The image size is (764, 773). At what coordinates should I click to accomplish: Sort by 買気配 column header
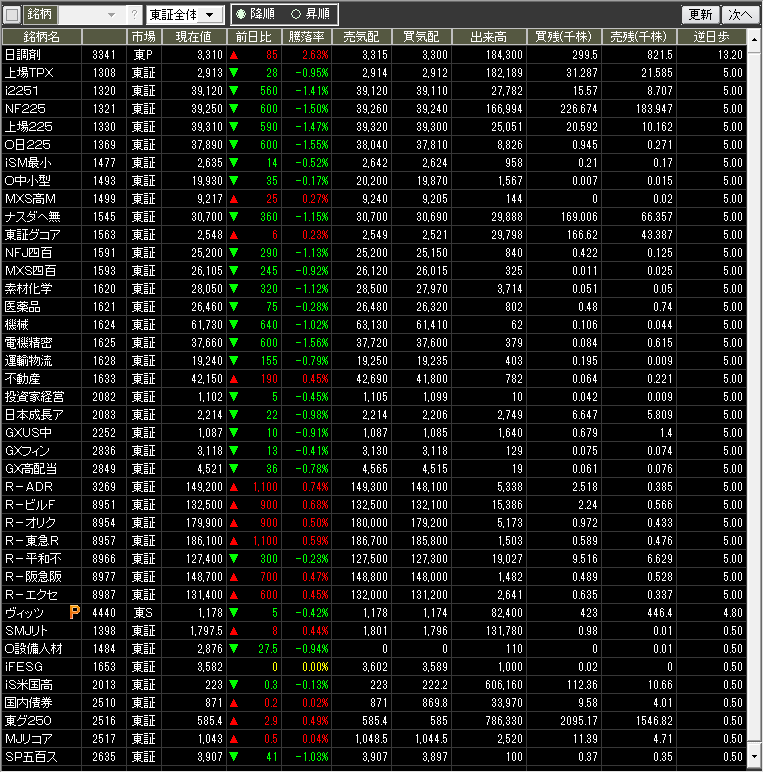pyautogui.click(x=421, y=36)
